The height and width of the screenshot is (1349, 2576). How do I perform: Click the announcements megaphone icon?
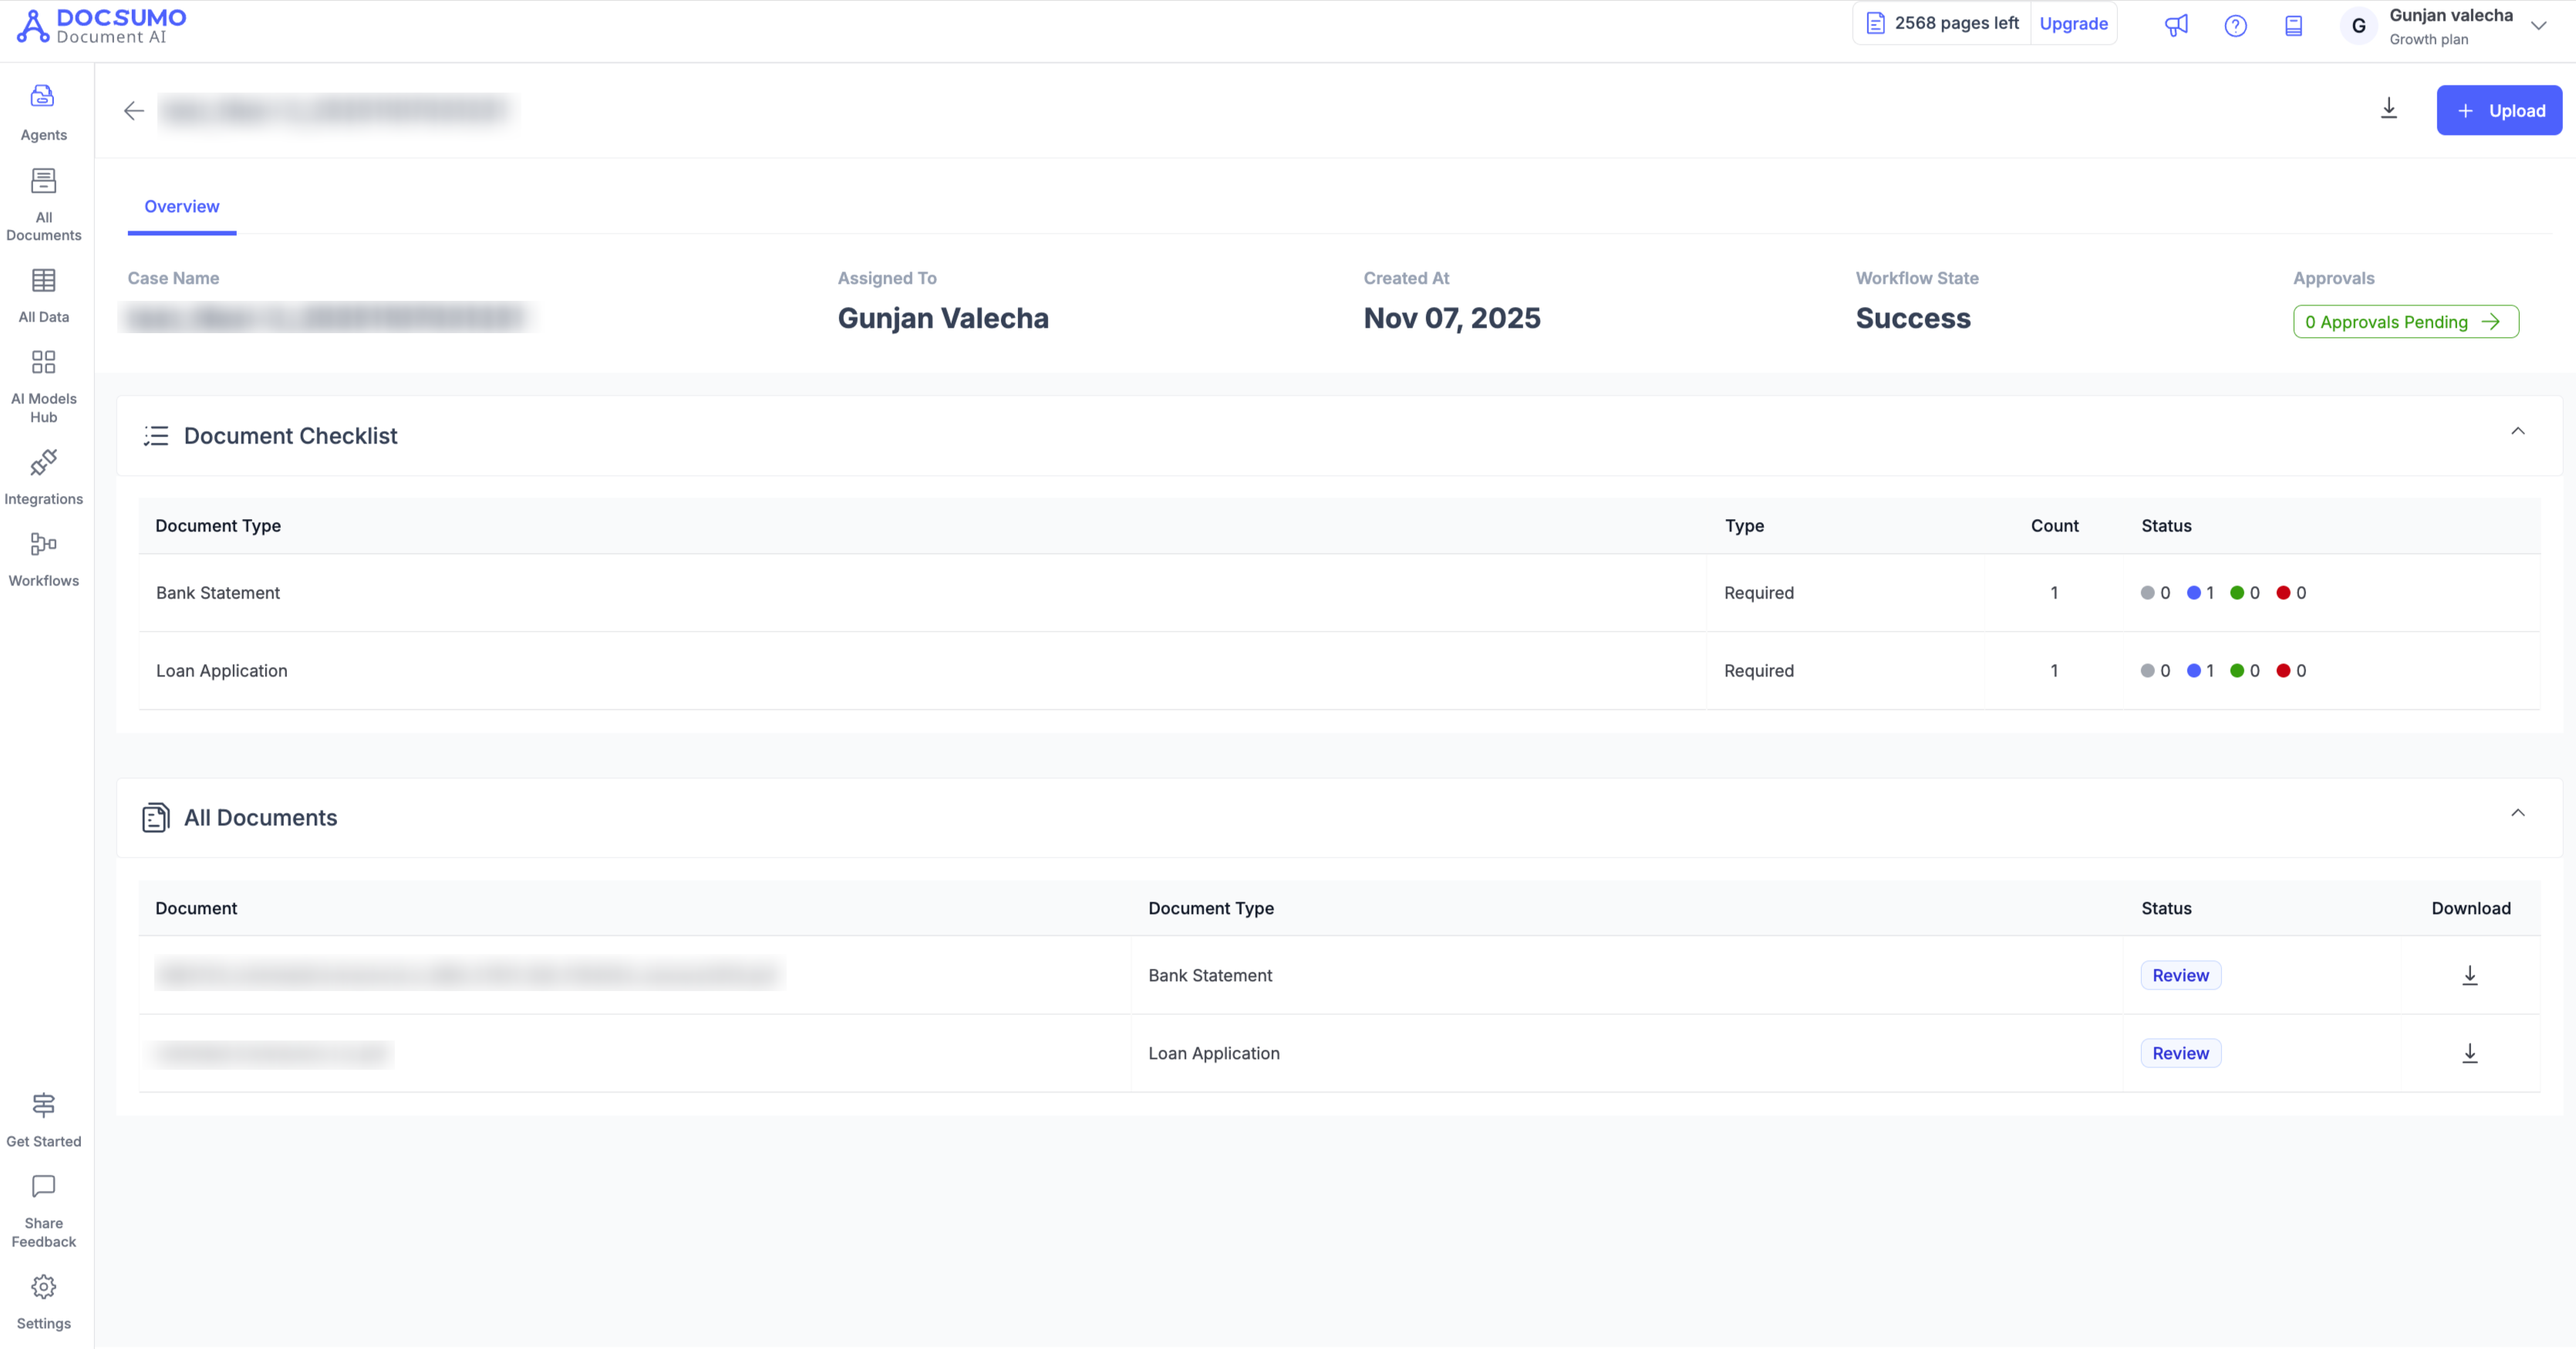(2176, 25)
